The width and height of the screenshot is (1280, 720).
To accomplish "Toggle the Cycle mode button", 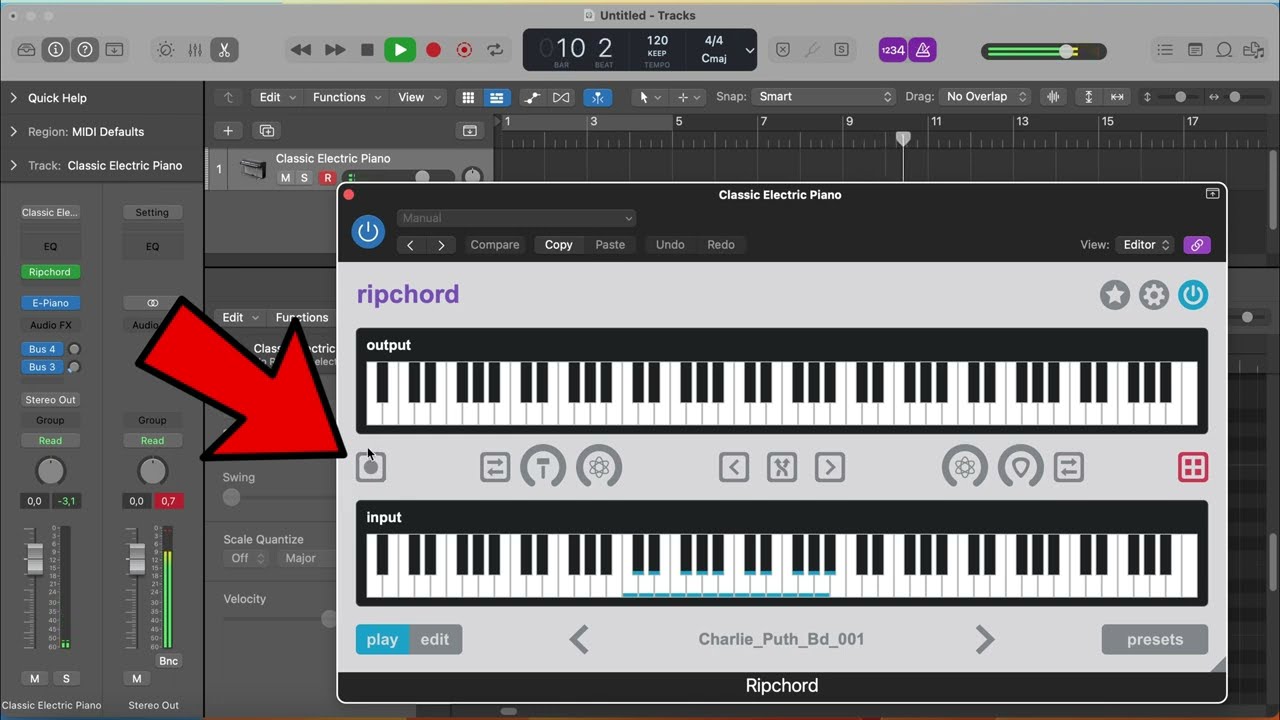I will [x=495, y=49].
